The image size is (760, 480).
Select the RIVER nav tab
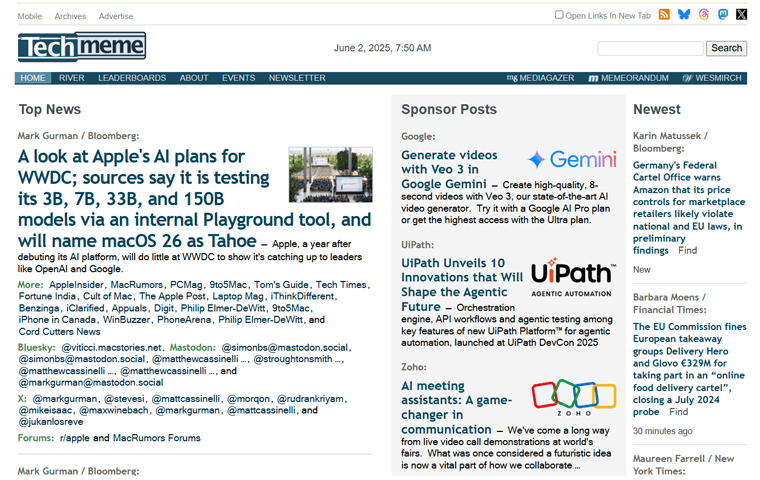pos(72,78)
